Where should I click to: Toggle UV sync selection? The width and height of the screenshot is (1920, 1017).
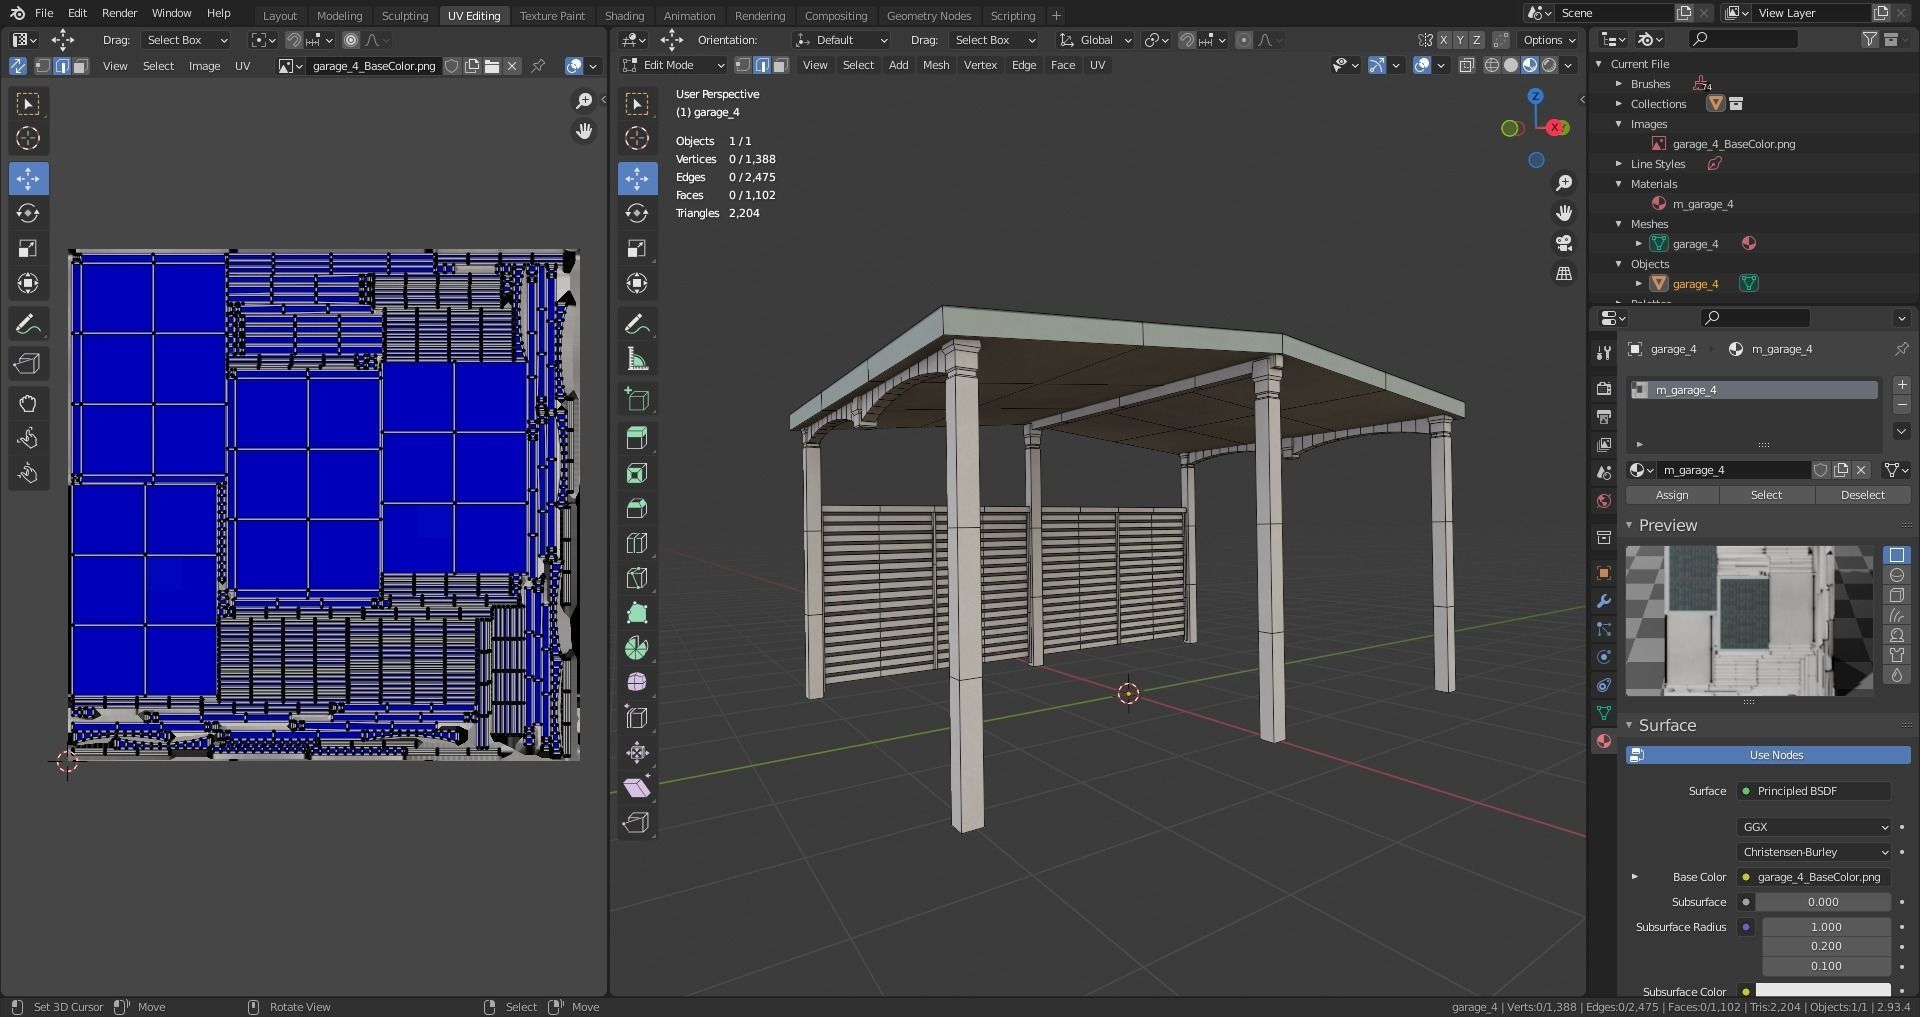tap(18, 66)
